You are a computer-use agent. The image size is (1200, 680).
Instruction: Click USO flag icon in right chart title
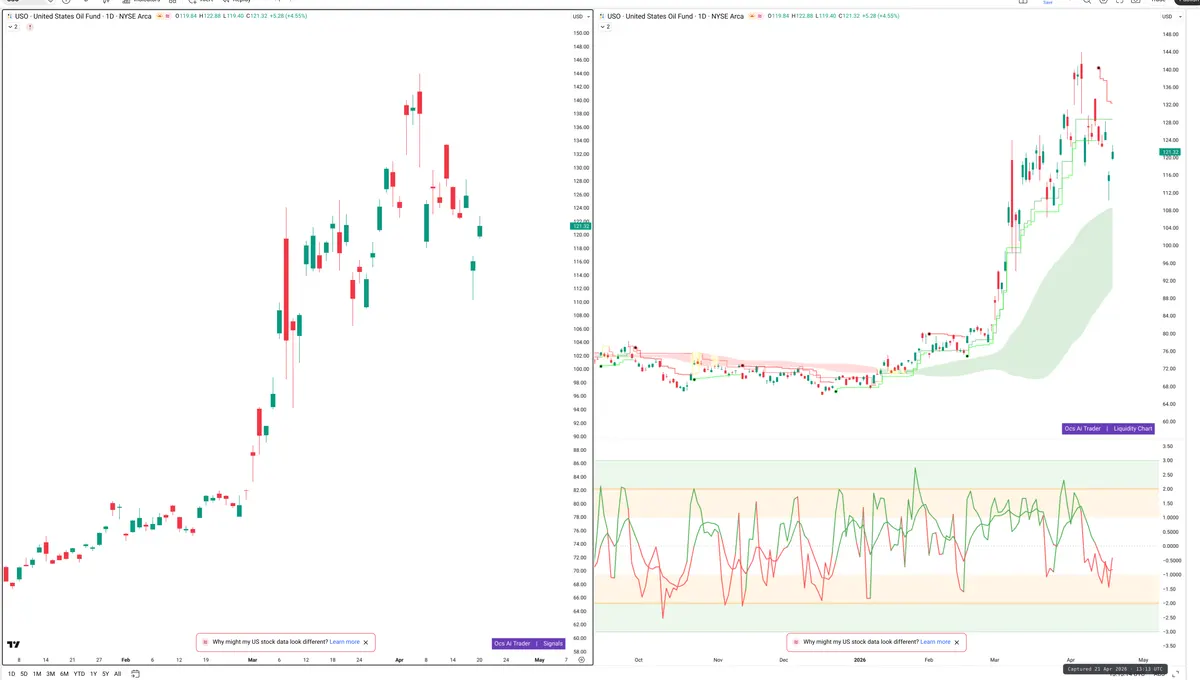click(602, 17)
